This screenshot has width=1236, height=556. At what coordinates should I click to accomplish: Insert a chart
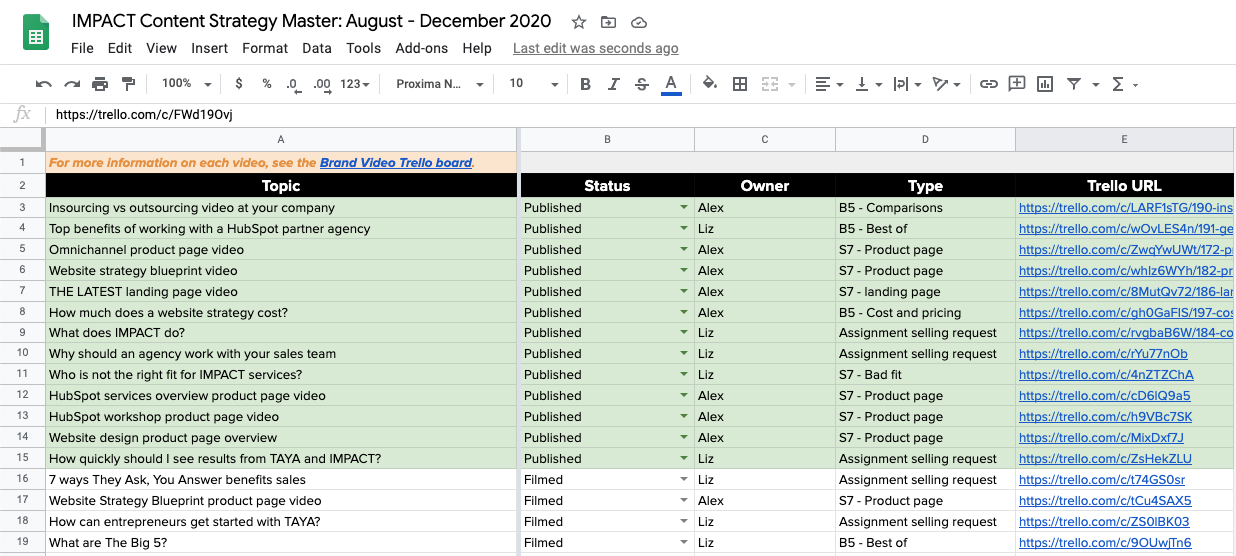coord(1045,84)
